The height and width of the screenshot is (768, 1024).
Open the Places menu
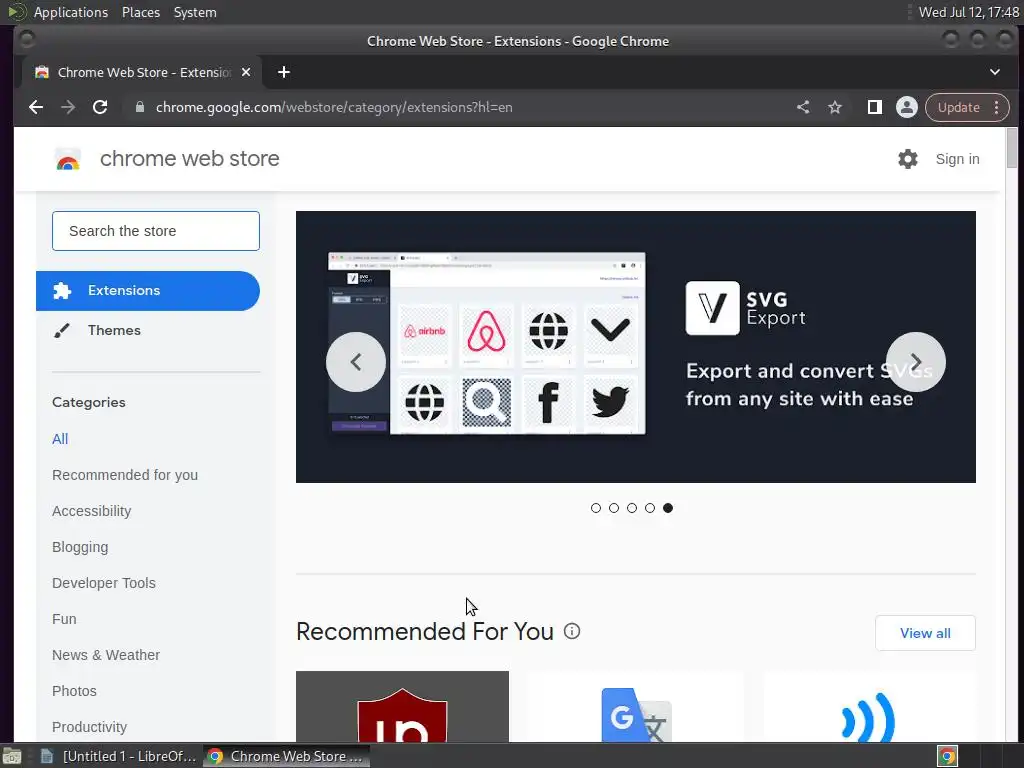coord(141,12)
